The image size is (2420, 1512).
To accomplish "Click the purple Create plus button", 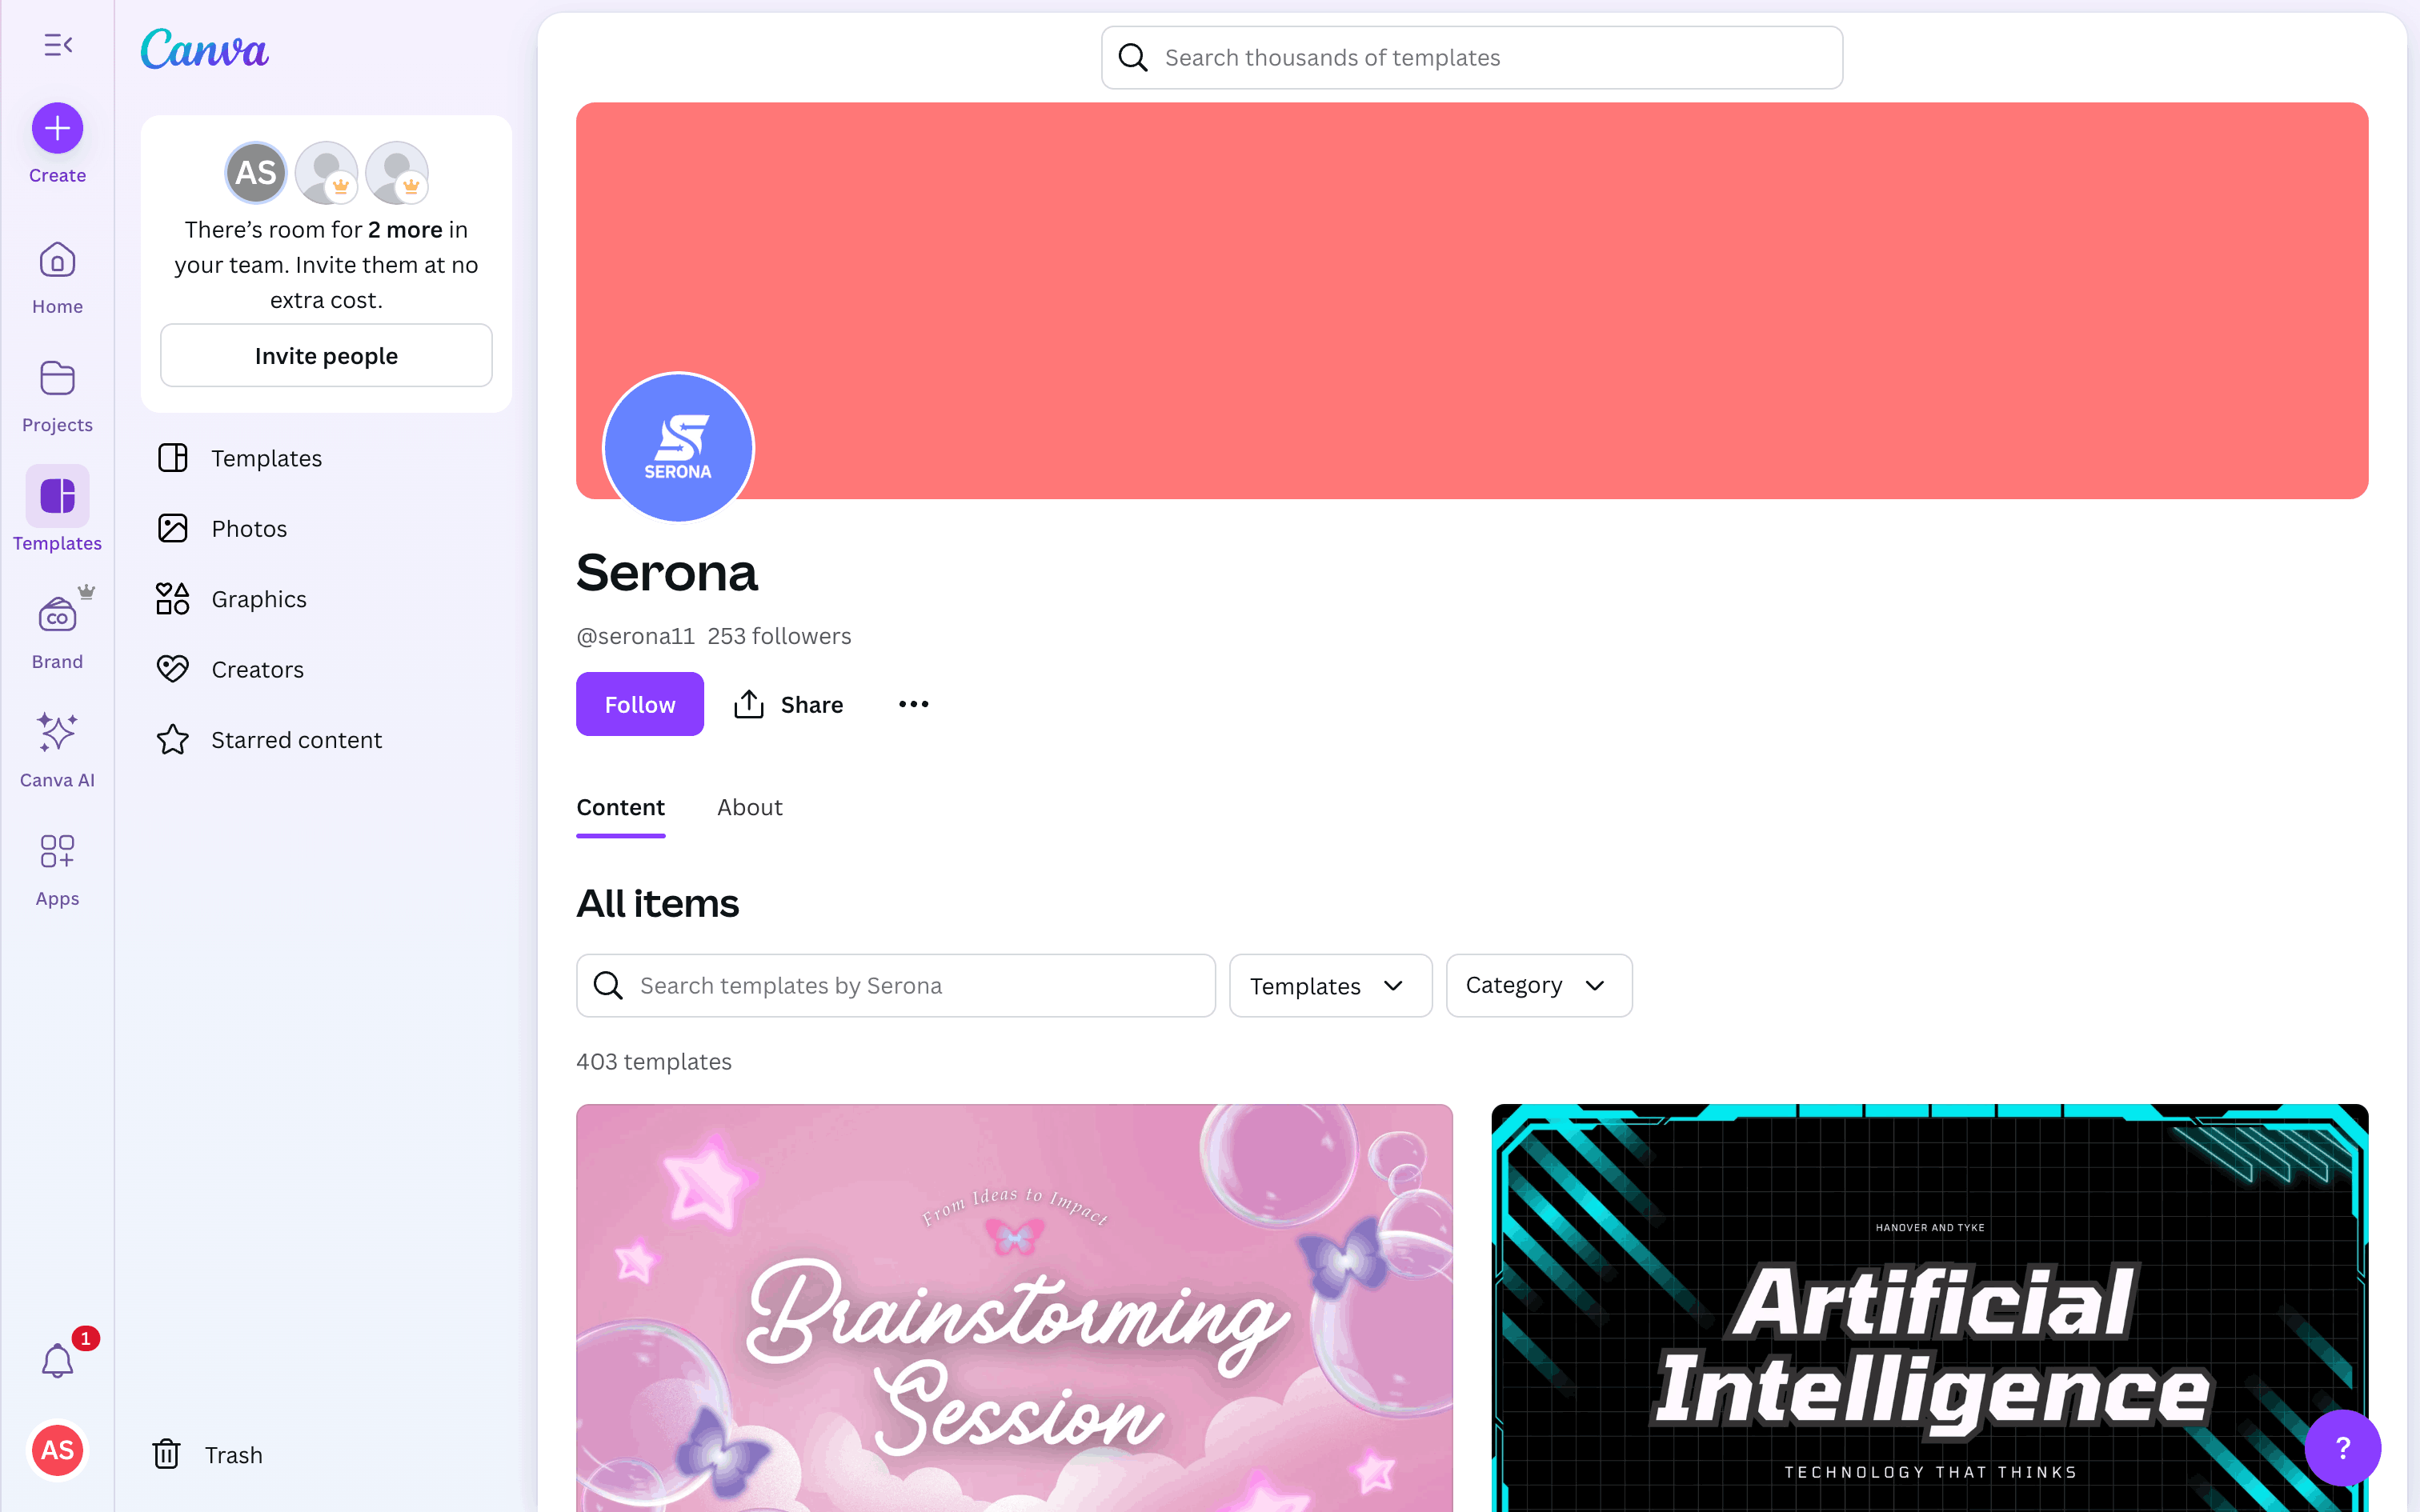I will pyautogui.click(x=57, y=128).
